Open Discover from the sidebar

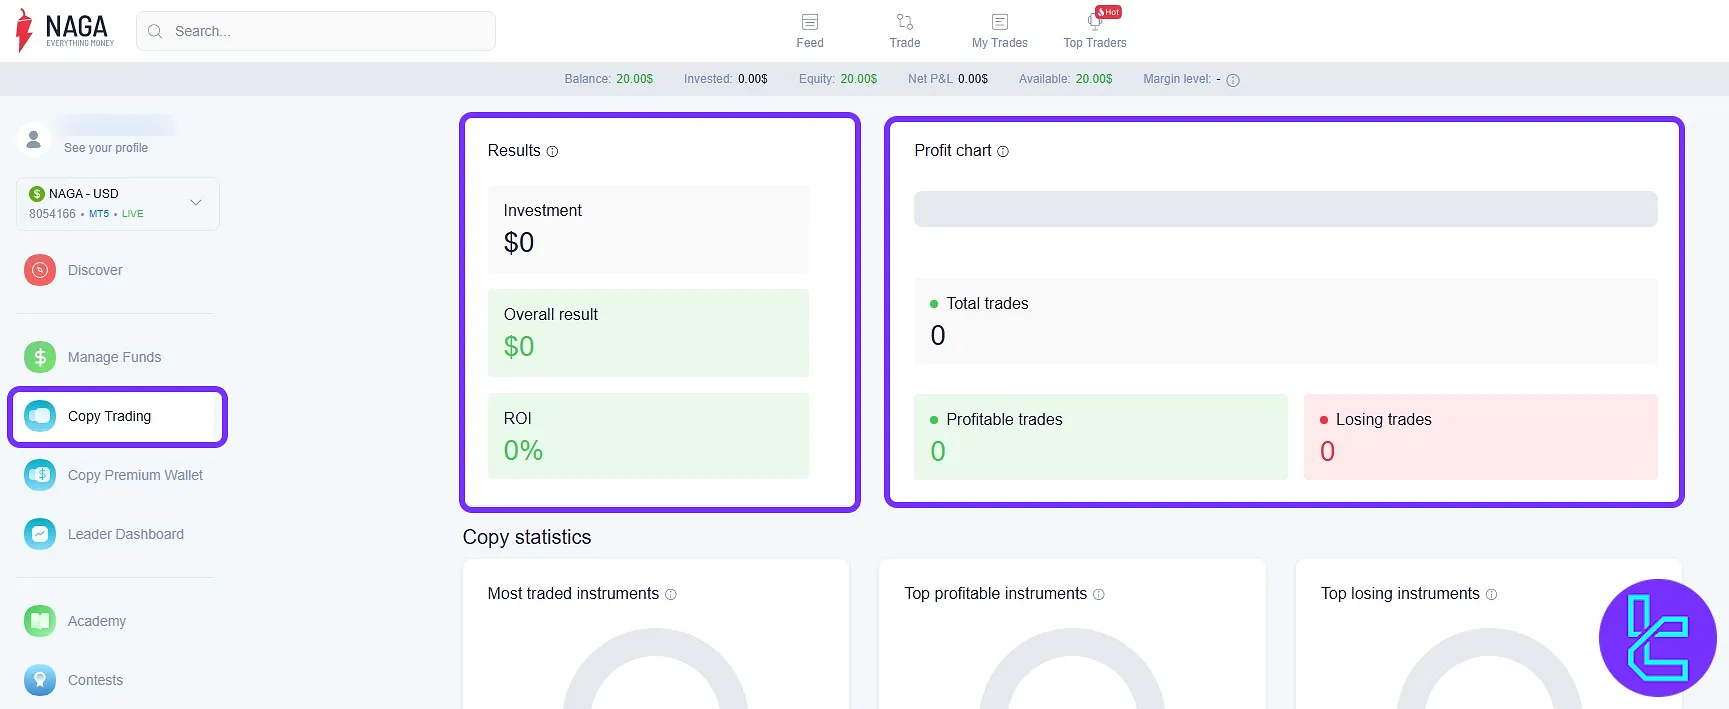pos(95,270)
